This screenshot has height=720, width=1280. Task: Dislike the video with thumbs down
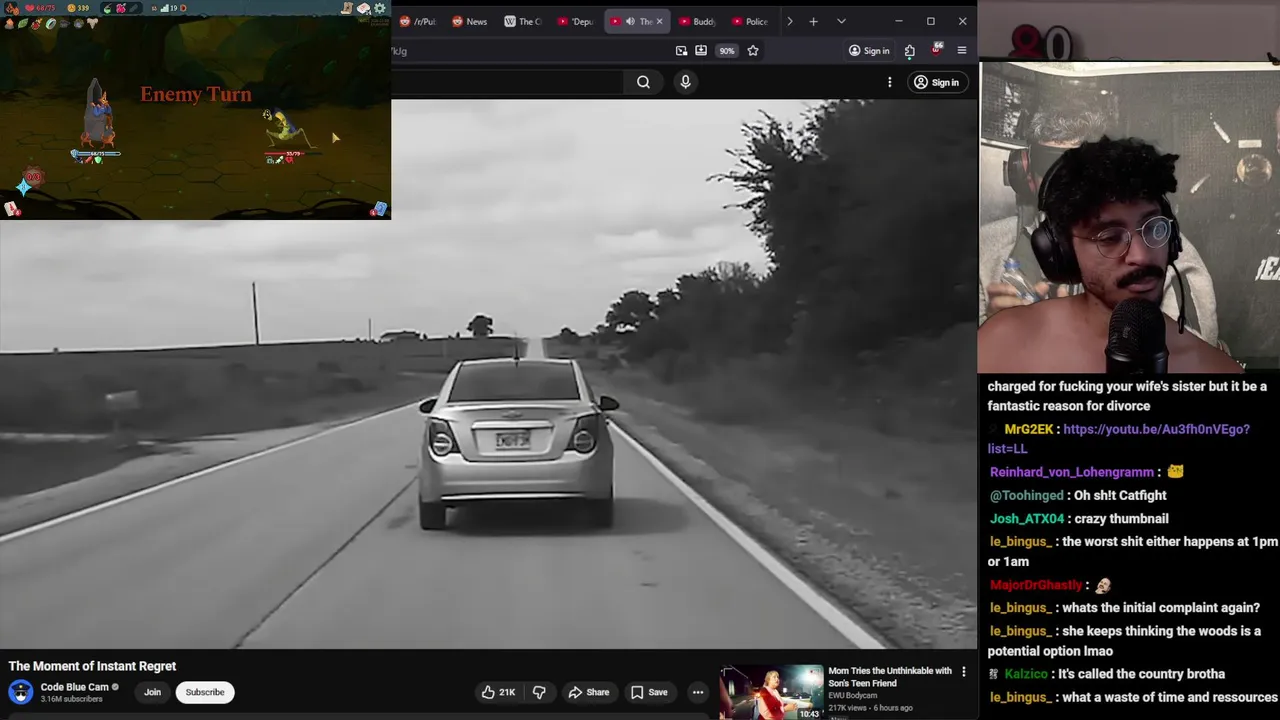click(539, 692)
